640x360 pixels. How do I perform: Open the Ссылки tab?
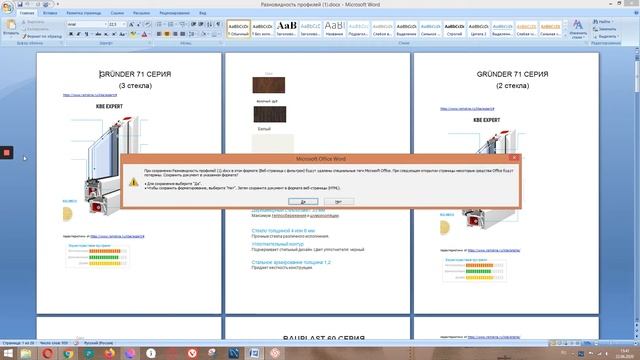117,13
